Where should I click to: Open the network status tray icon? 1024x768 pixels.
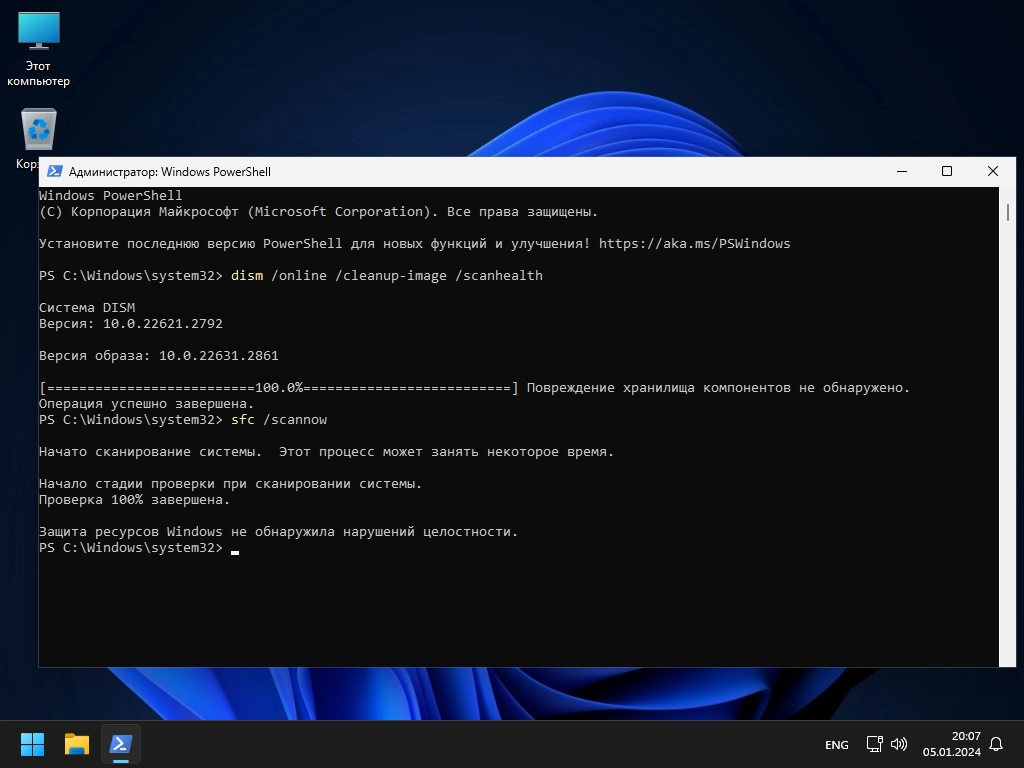pyautogui.click(x=874, y=744)
